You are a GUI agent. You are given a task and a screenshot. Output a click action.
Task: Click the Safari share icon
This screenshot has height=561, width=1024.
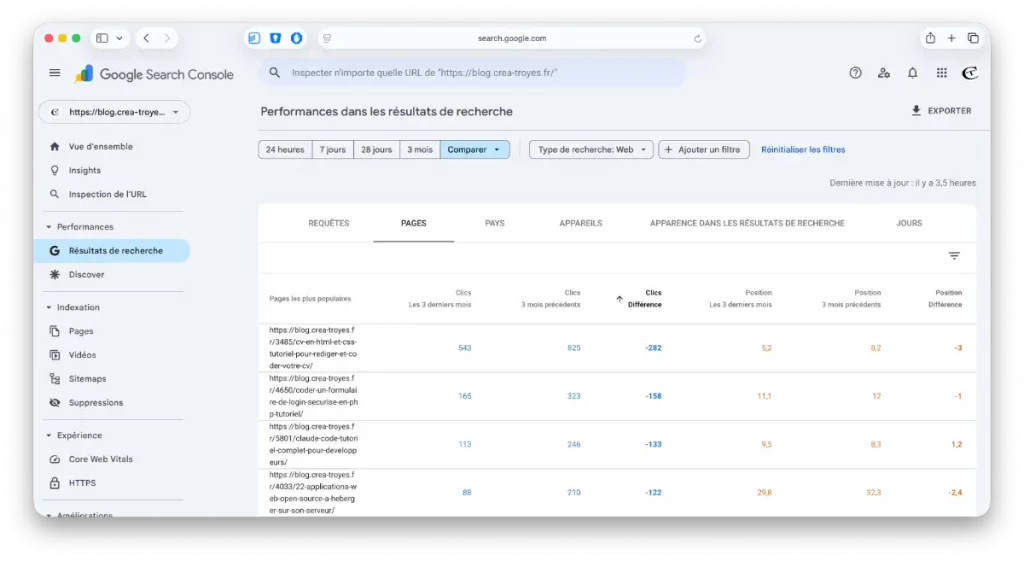pos(930,38)
